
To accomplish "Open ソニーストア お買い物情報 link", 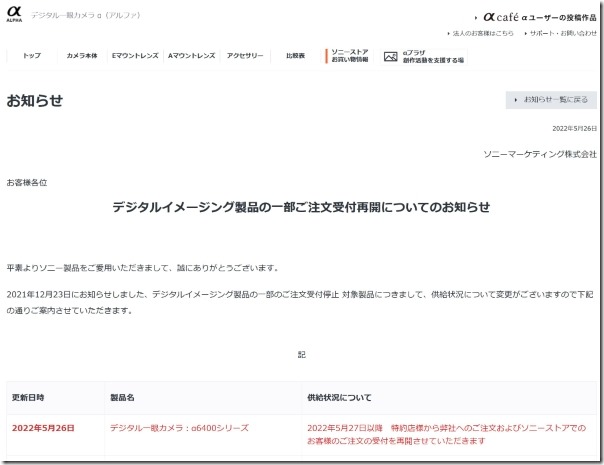I will pyautogui.click(x=350, y=55).
